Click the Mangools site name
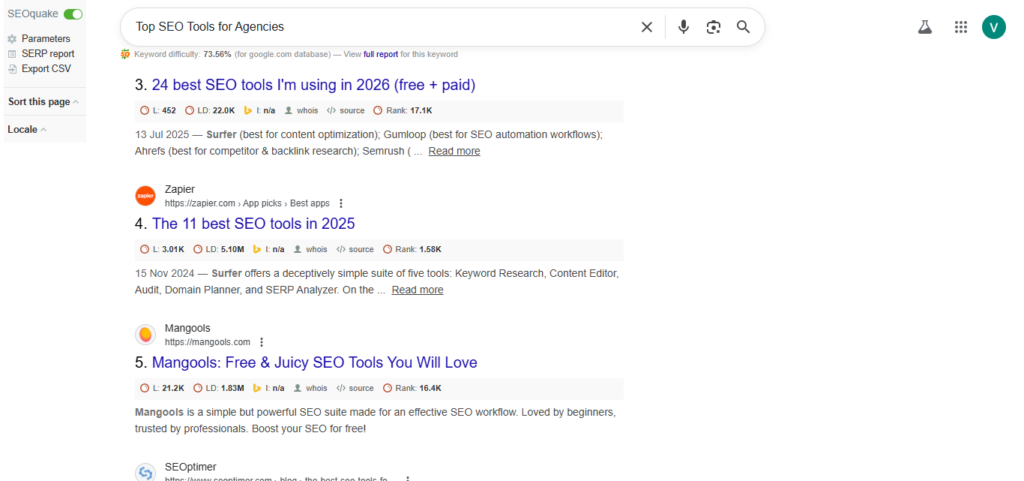 click(187, 328)
